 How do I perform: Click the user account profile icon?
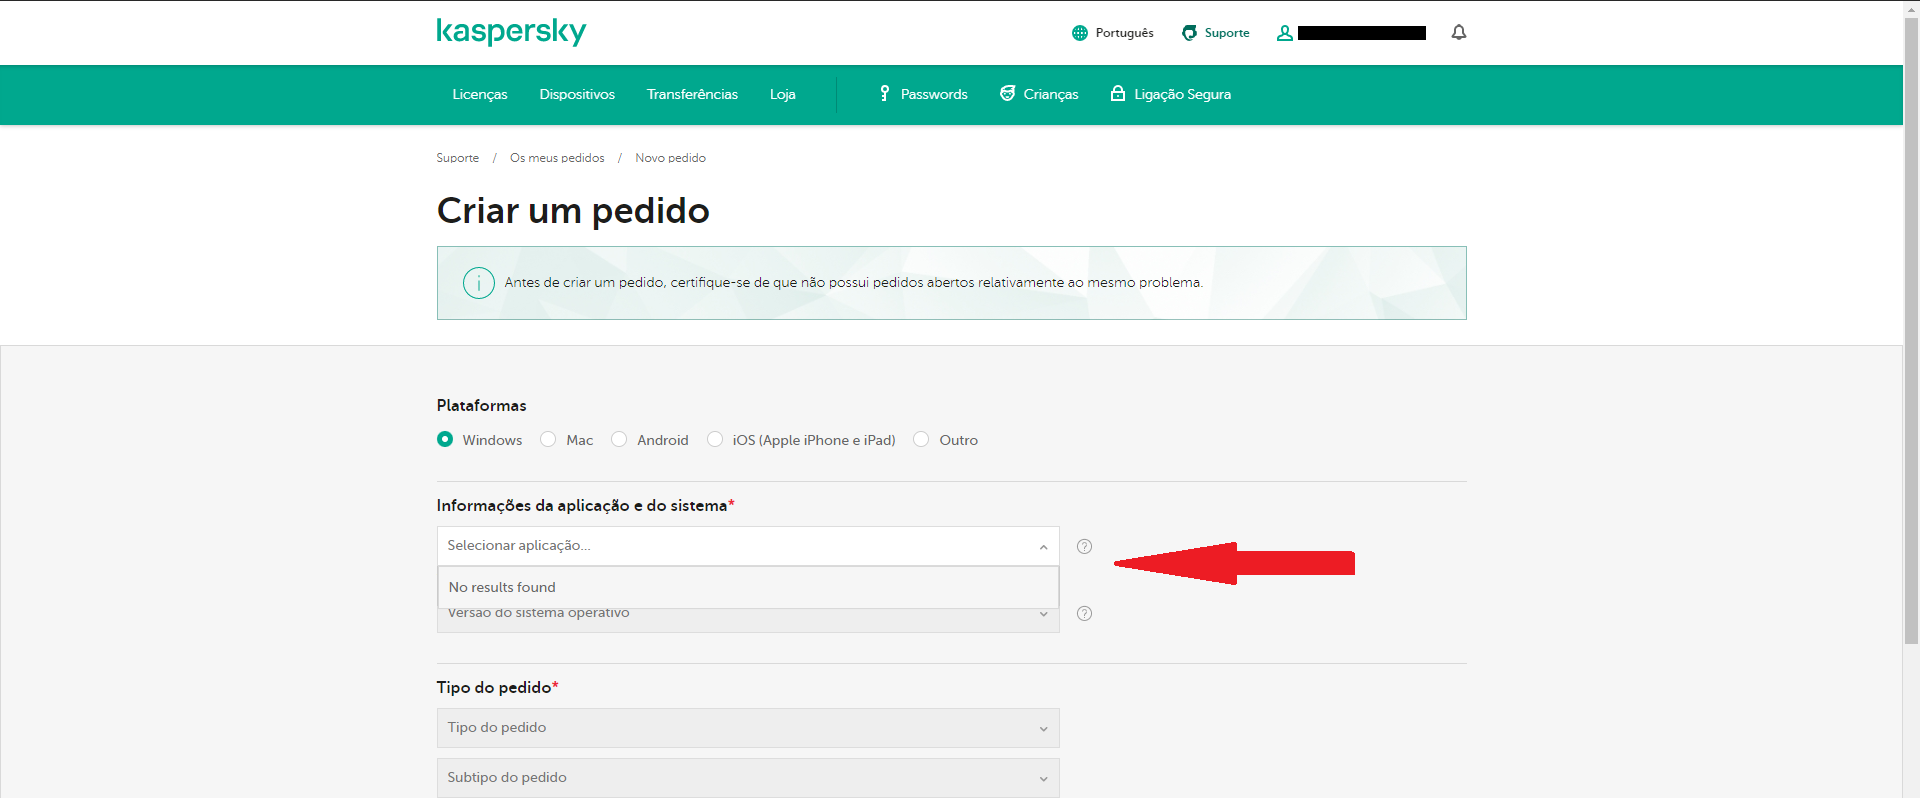[1285, 33]
